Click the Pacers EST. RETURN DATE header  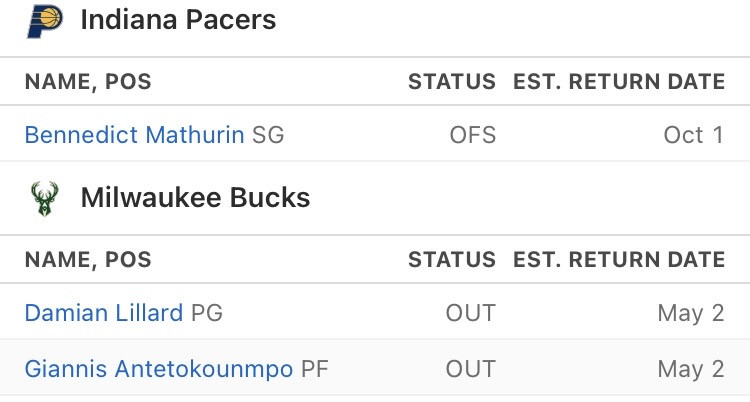coord(619,82)
